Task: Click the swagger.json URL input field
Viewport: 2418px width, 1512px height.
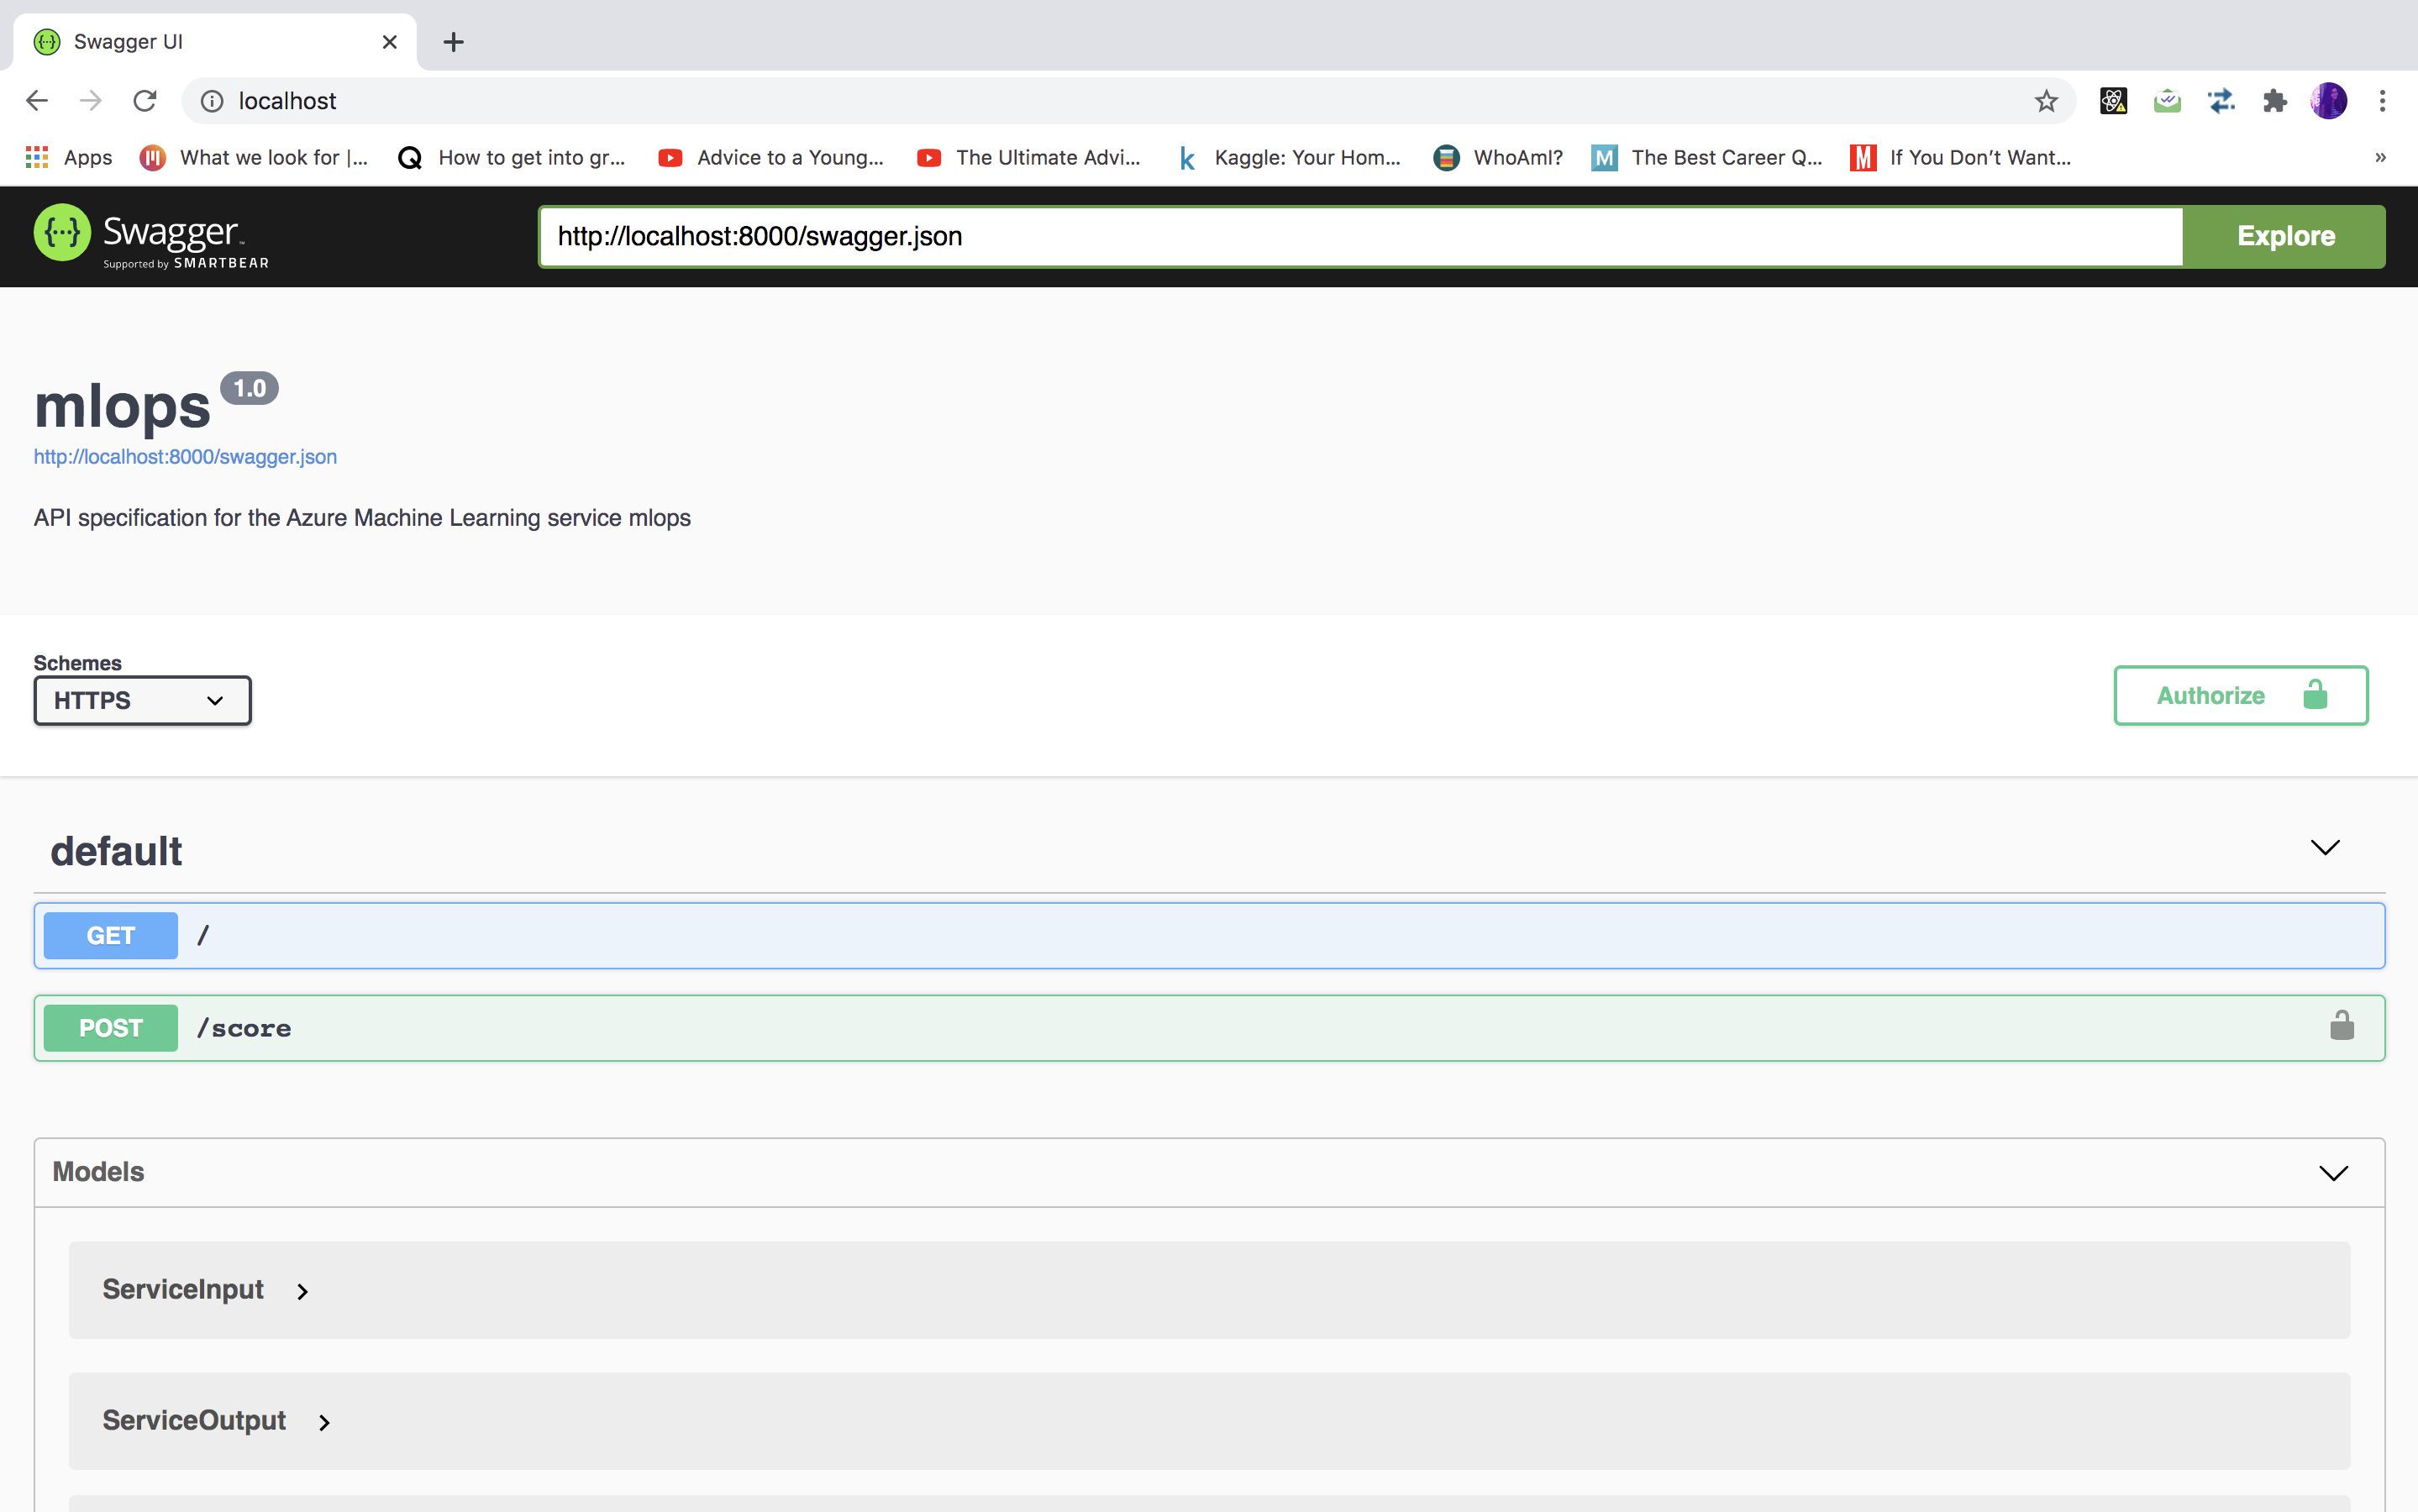Action: pos(1360,237)
